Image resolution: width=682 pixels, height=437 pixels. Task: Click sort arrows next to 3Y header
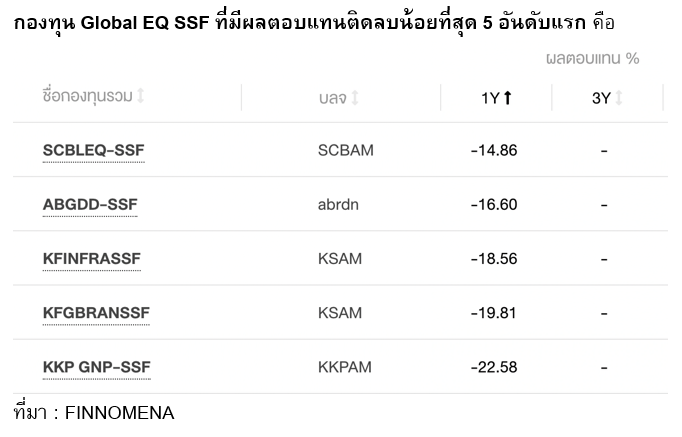click(619, 97)
